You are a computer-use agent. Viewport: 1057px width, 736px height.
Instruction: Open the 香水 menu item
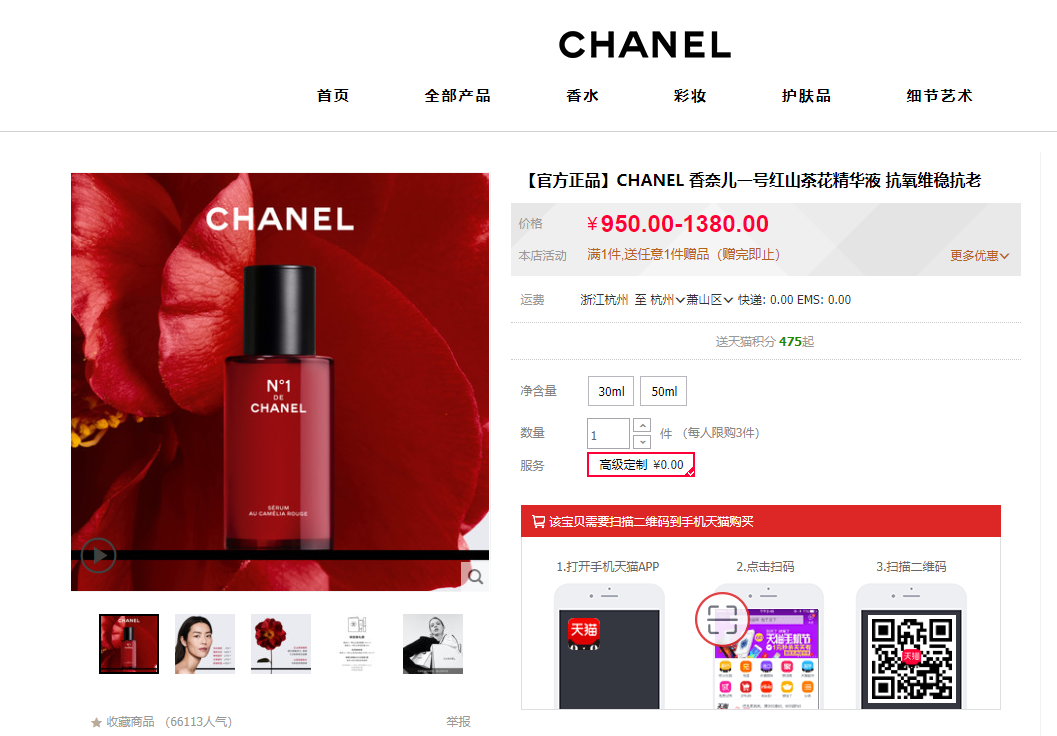coord(582,96)
